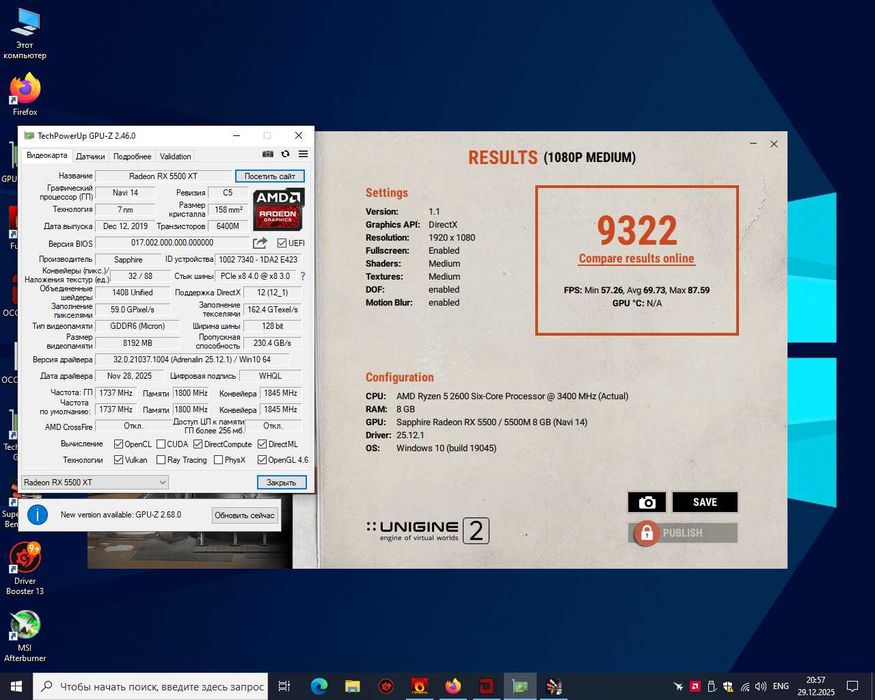Refresh GPU-Z data with the refresh icon
The height and width of the screenshot is (700, 875).
click(x=285, y=154)
